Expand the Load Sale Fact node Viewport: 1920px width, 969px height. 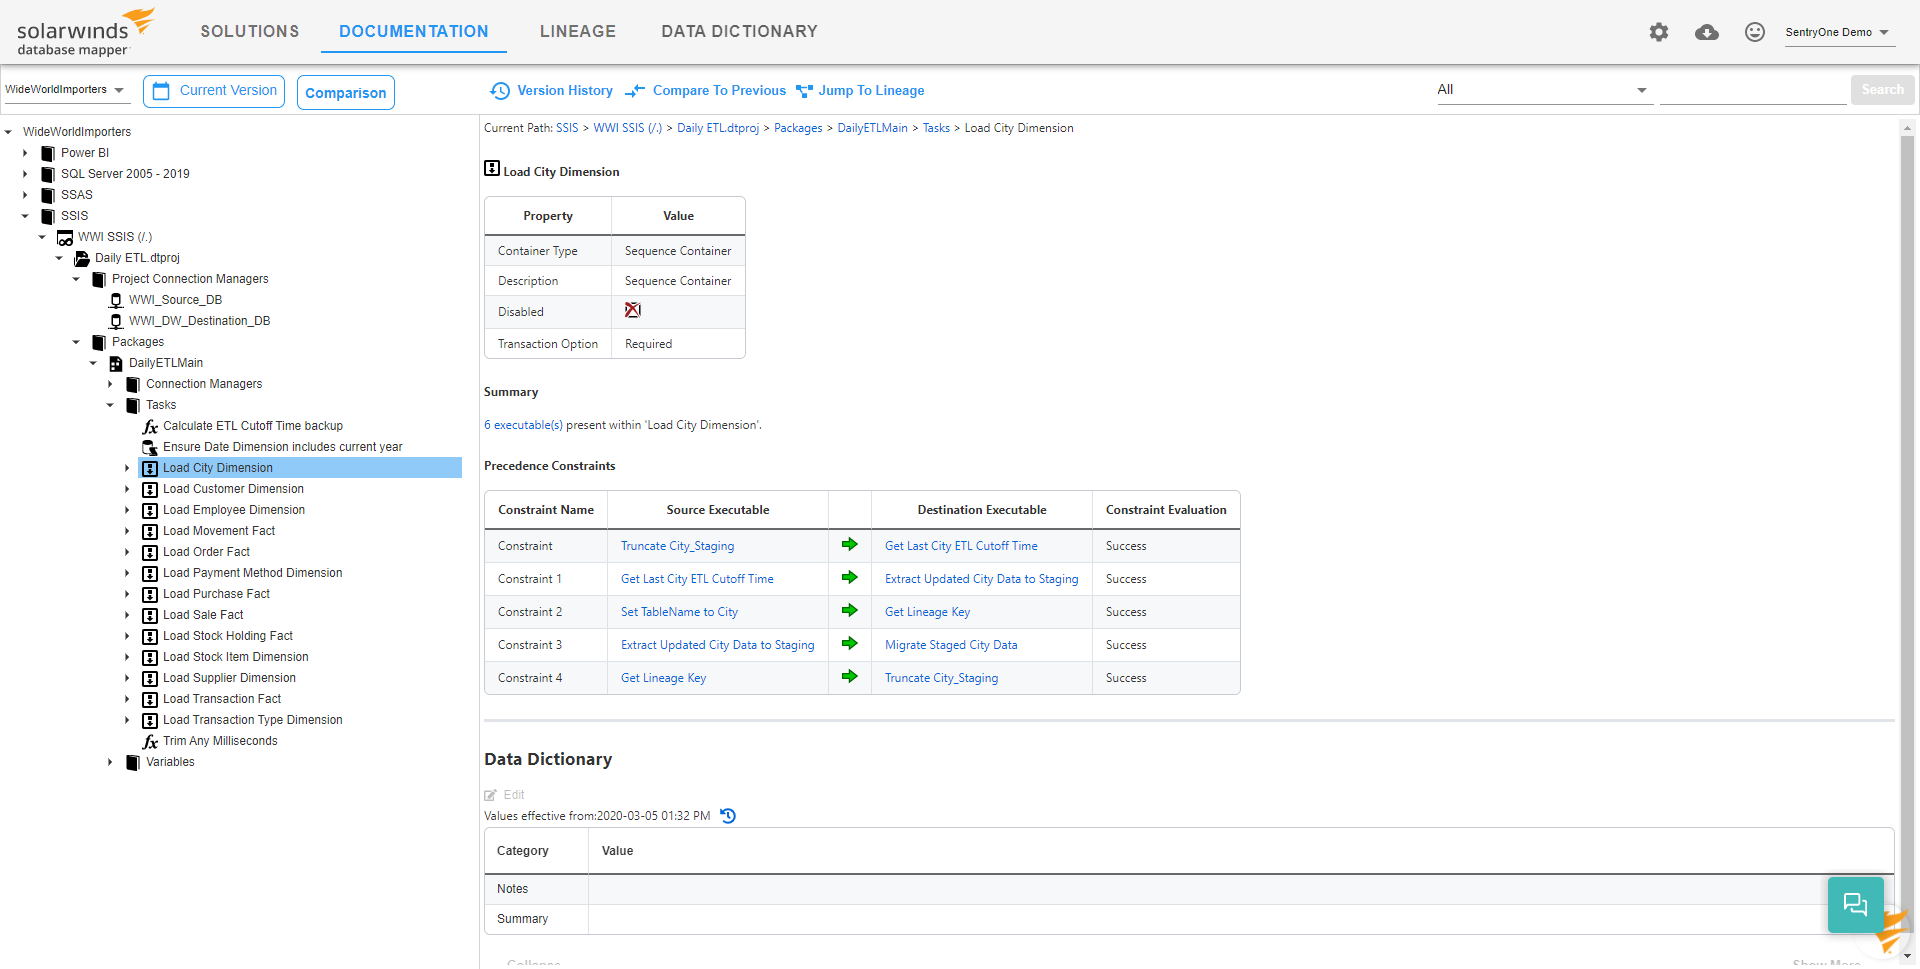[x=127, y=615]
